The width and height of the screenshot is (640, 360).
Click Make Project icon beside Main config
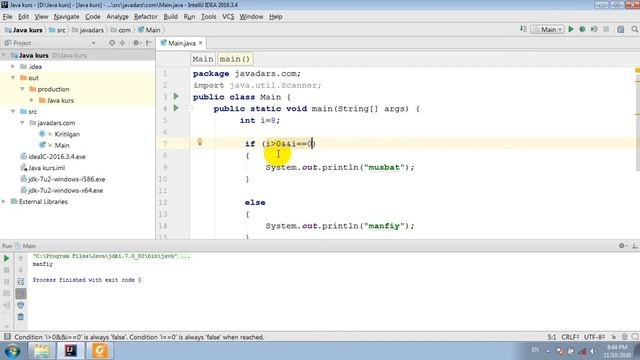[x=523, y=29]
